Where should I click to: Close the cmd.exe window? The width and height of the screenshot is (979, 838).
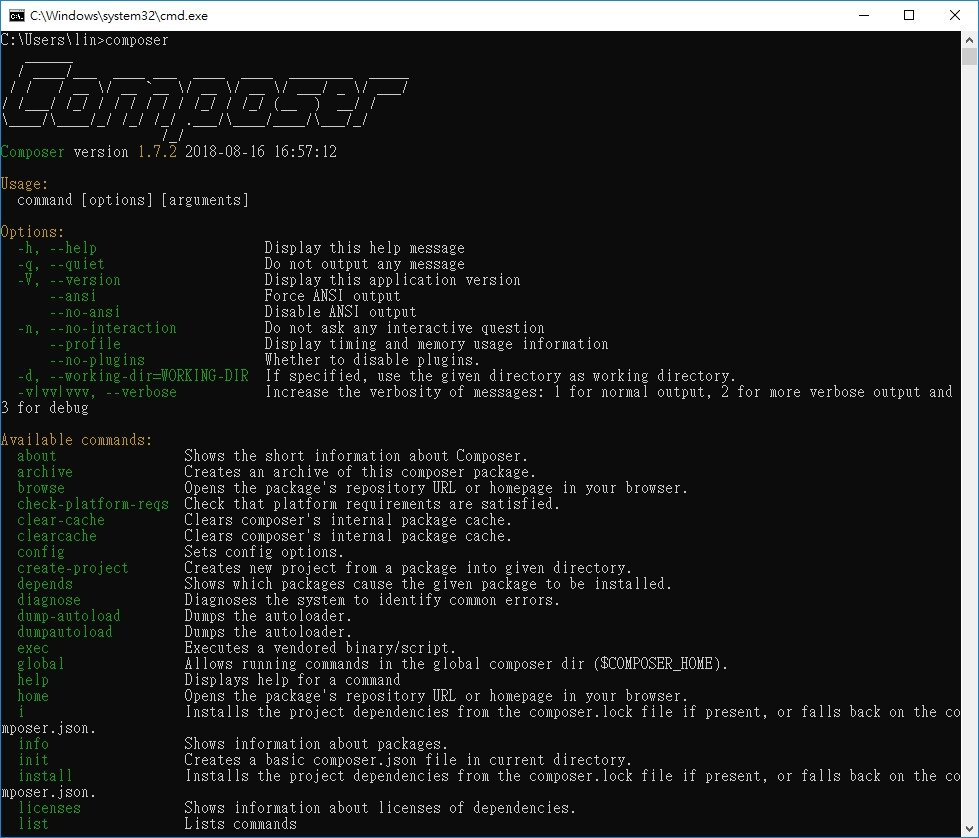pos(955,15)
